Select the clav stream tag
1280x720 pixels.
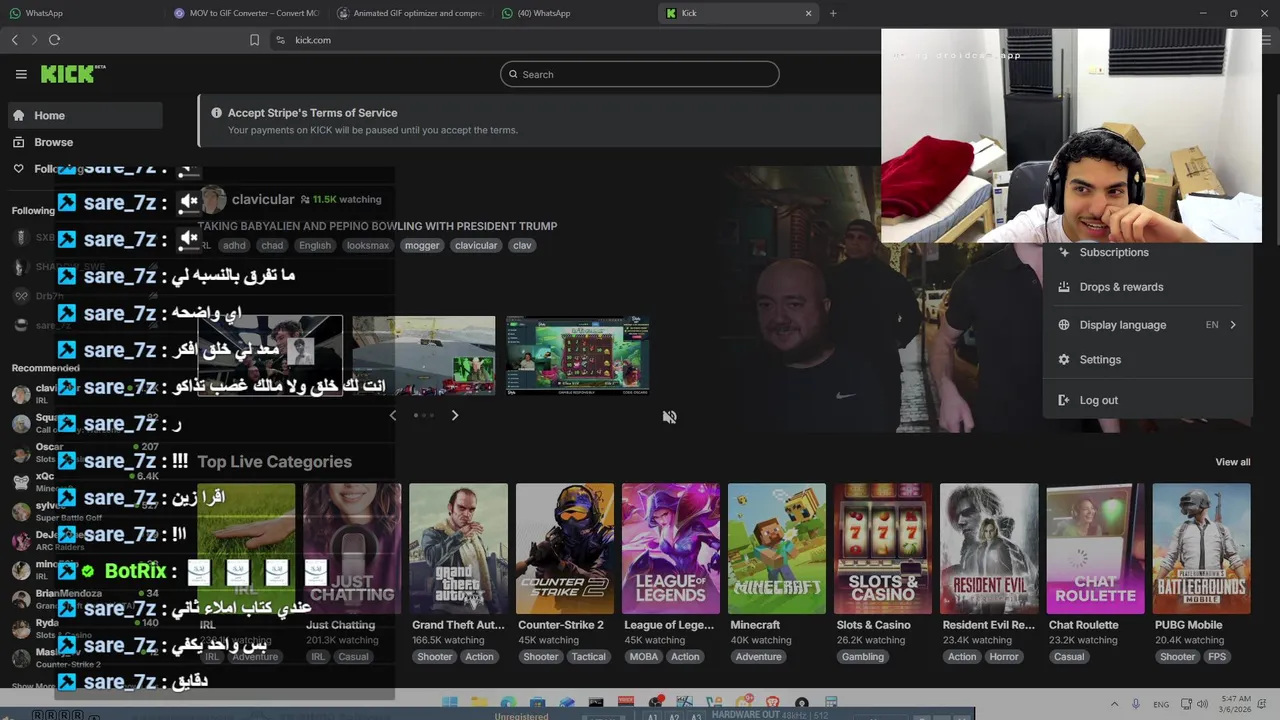[522, 245]
